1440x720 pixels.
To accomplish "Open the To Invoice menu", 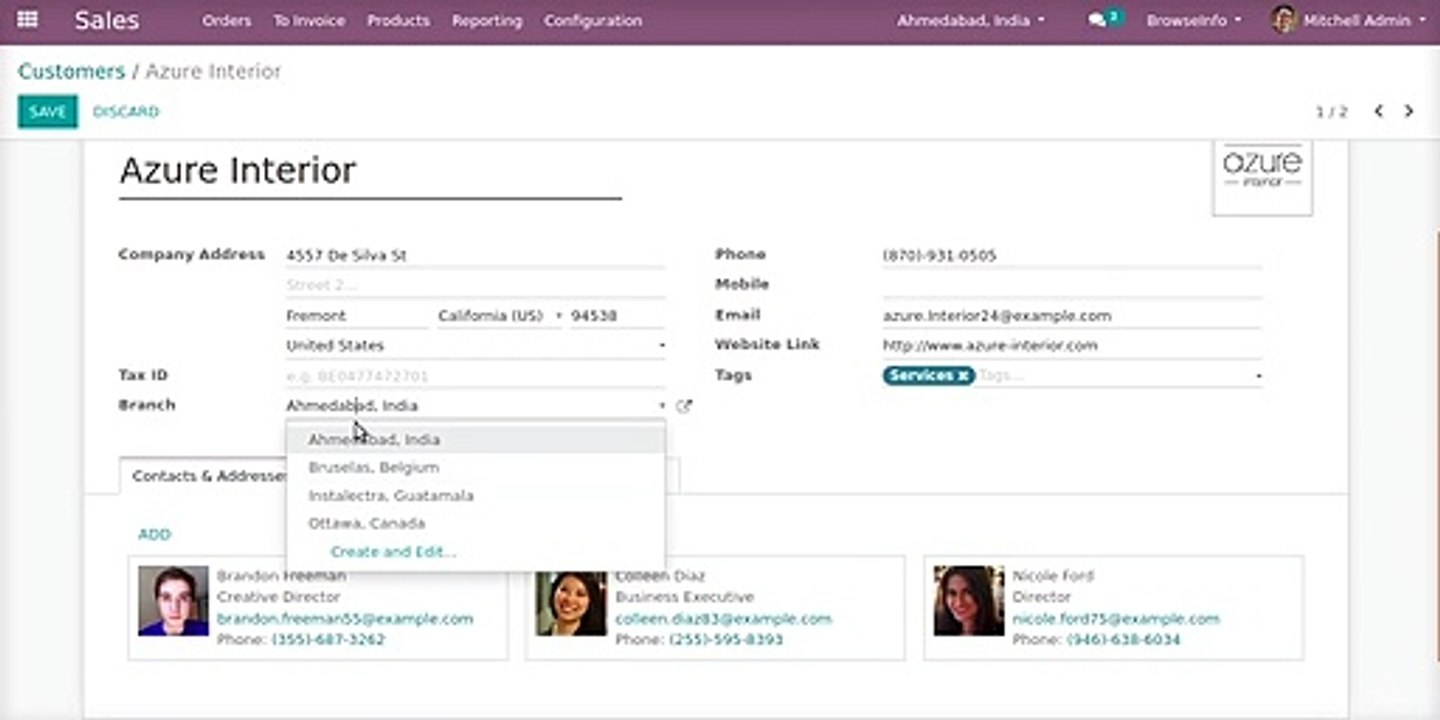I will [309, 20].
